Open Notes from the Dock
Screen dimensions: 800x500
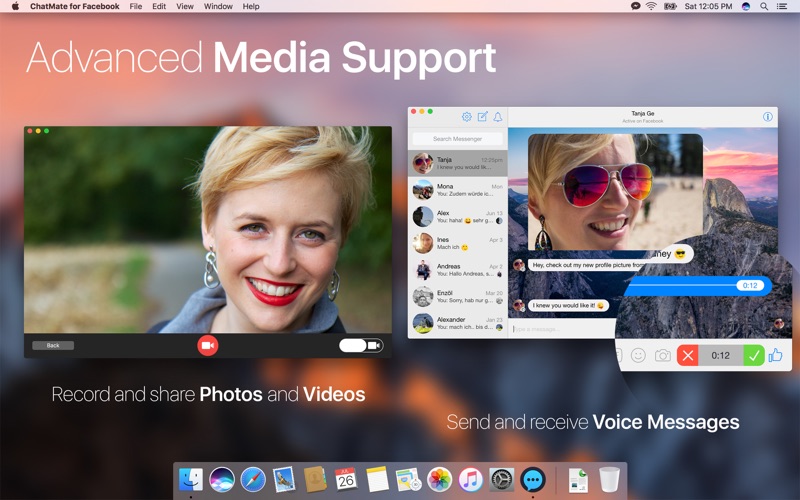click(x=377, y=480)
